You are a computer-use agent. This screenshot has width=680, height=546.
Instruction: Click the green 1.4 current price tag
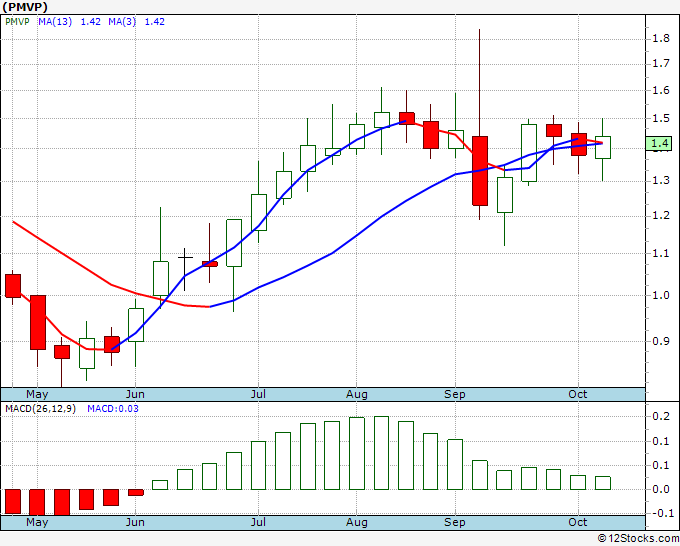pyautogui.click(x=658, y=144)
